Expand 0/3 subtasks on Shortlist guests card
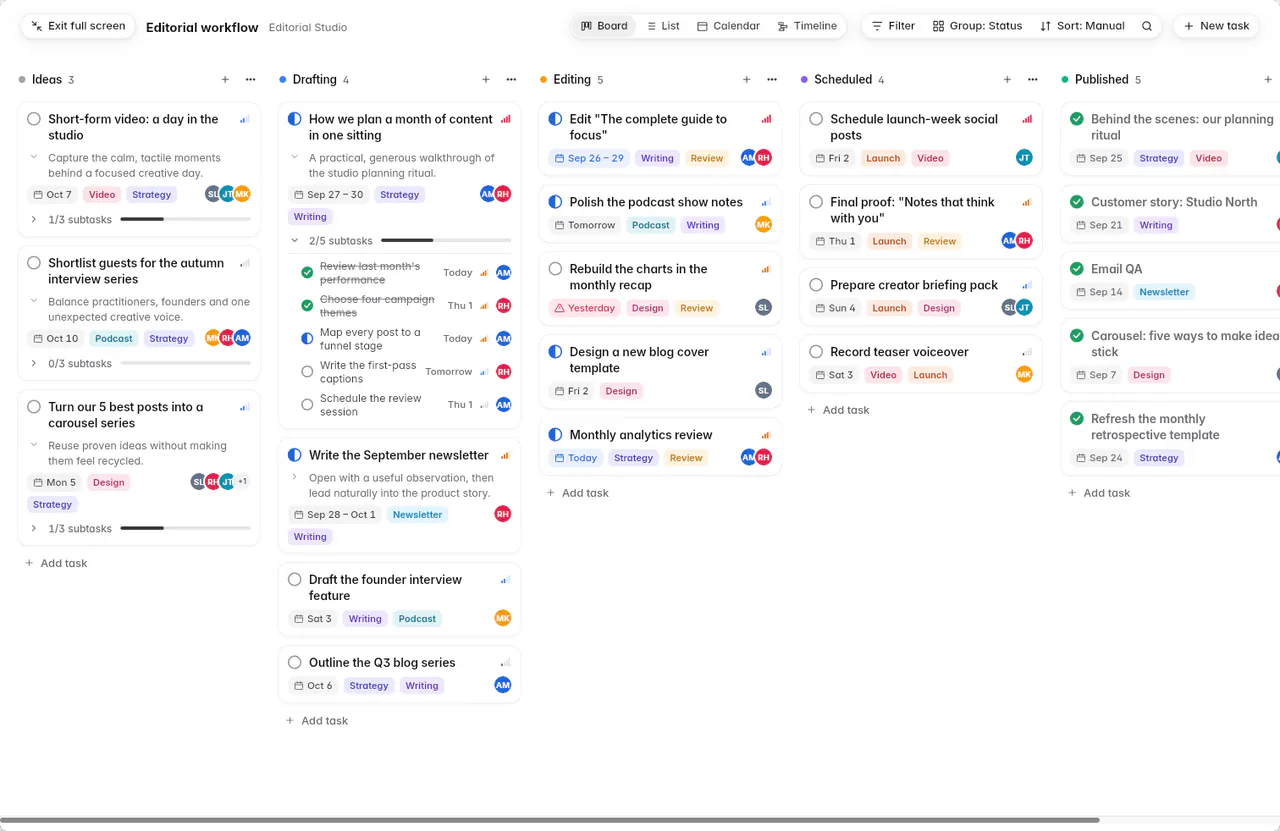 [x=34, y=364]
